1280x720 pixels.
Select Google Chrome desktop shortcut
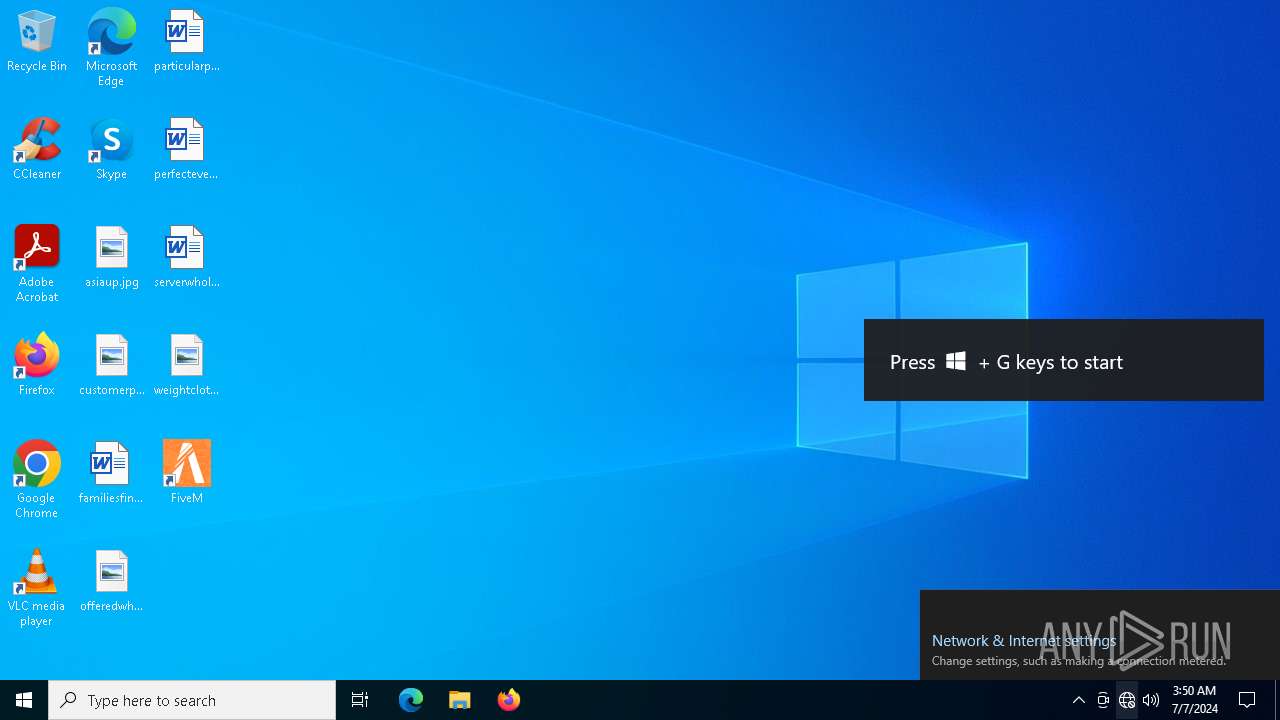[x=37, y=480]
